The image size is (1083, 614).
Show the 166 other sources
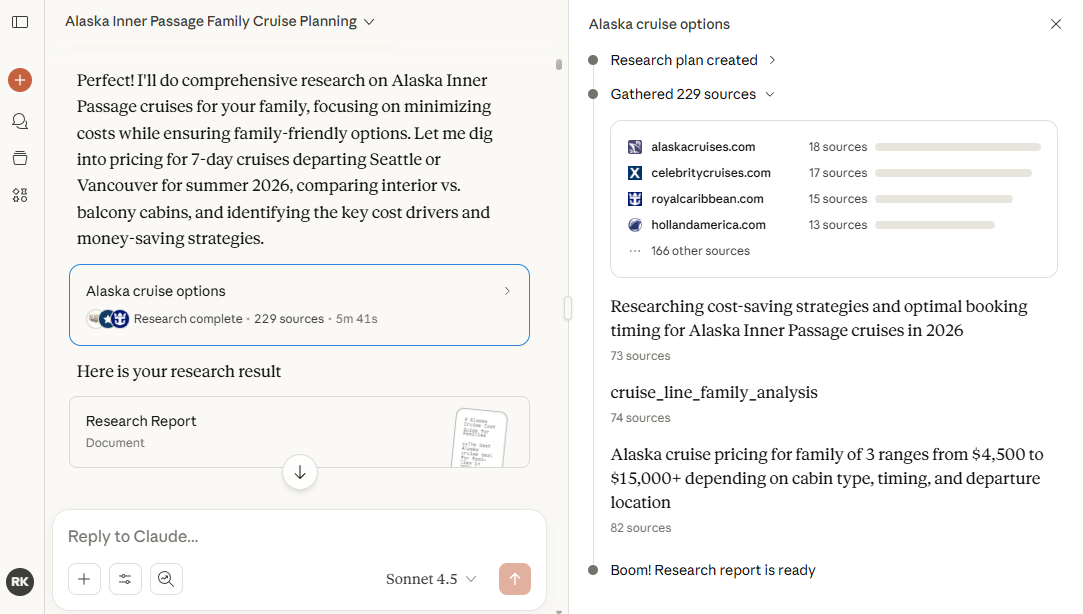[x=700, y=251]
